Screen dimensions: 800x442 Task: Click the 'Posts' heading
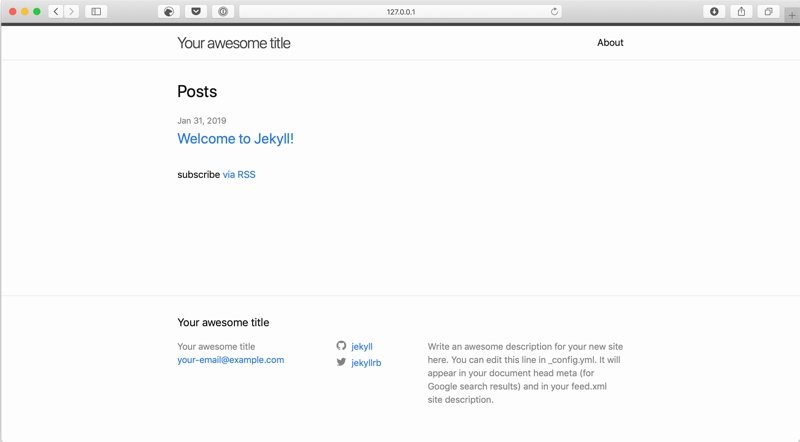click(197, 91)
